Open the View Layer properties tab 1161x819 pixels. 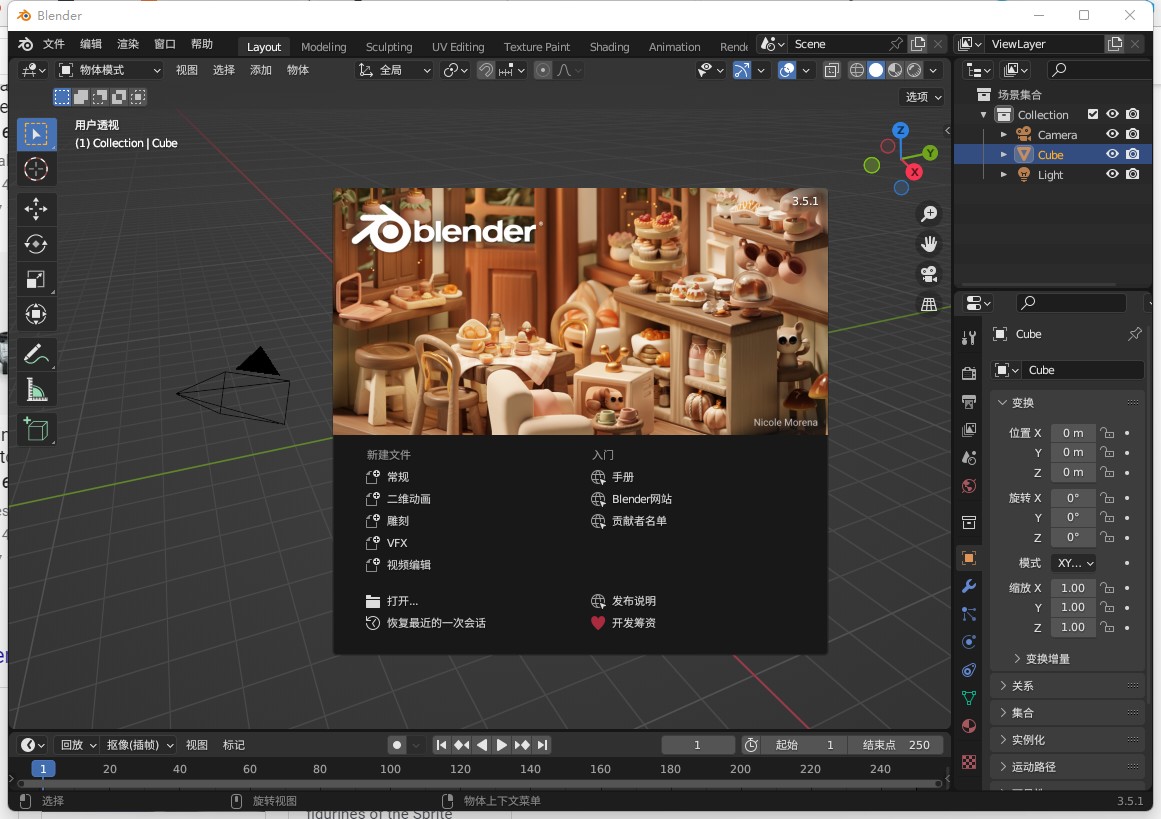968,429
